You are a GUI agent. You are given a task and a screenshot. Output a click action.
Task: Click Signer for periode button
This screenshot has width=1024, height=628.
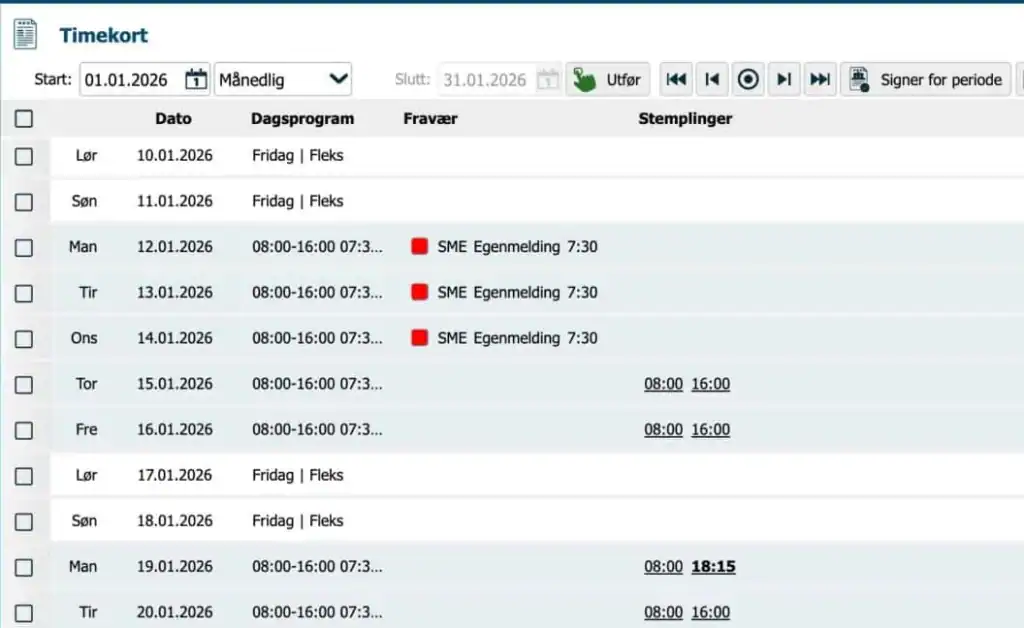click(925, 80)
